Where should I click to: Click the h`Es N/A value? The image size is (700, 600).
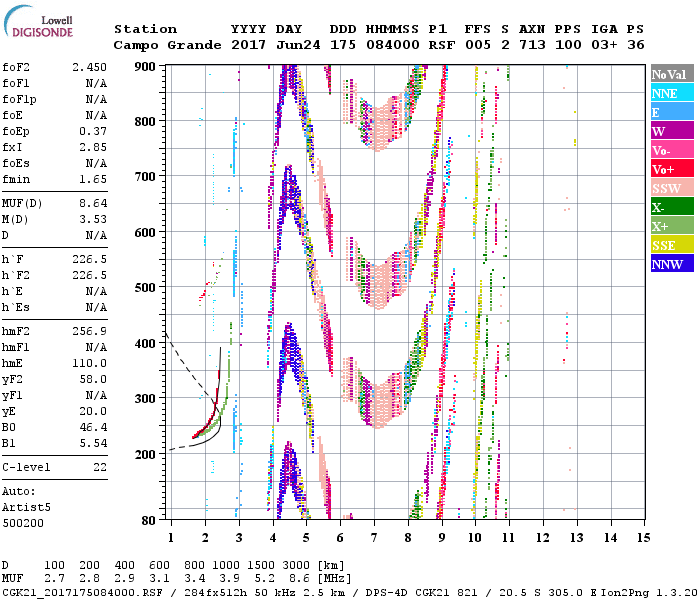(96, 308)
